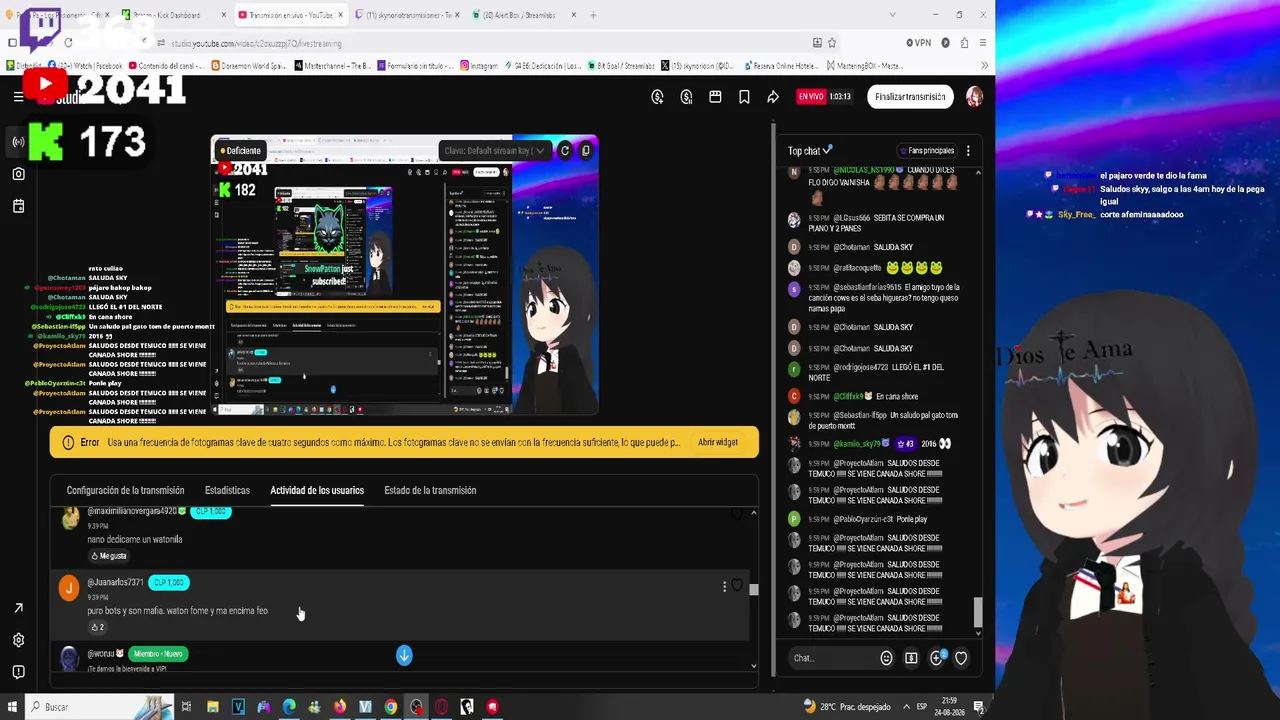This screenshot has height=720, width=1280.
Task: Open Firefox from the taskbar
Action: pyautogui.click(x=340, y=707)
